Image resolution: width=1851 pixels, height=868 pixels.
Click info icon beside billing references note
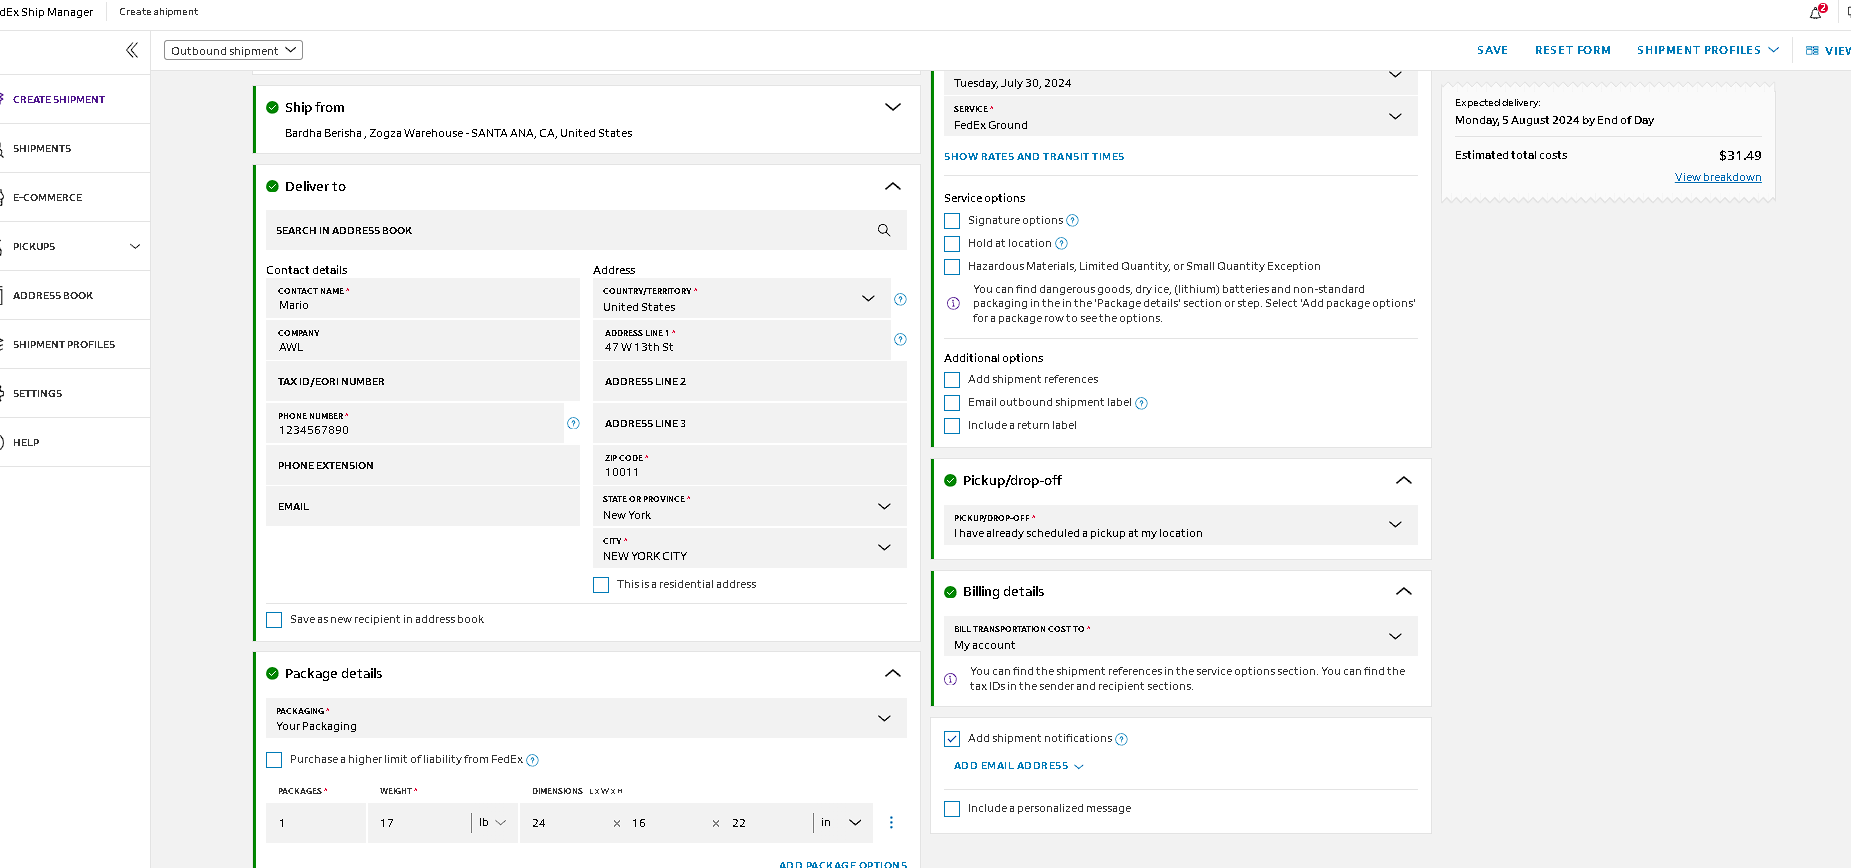950,679
